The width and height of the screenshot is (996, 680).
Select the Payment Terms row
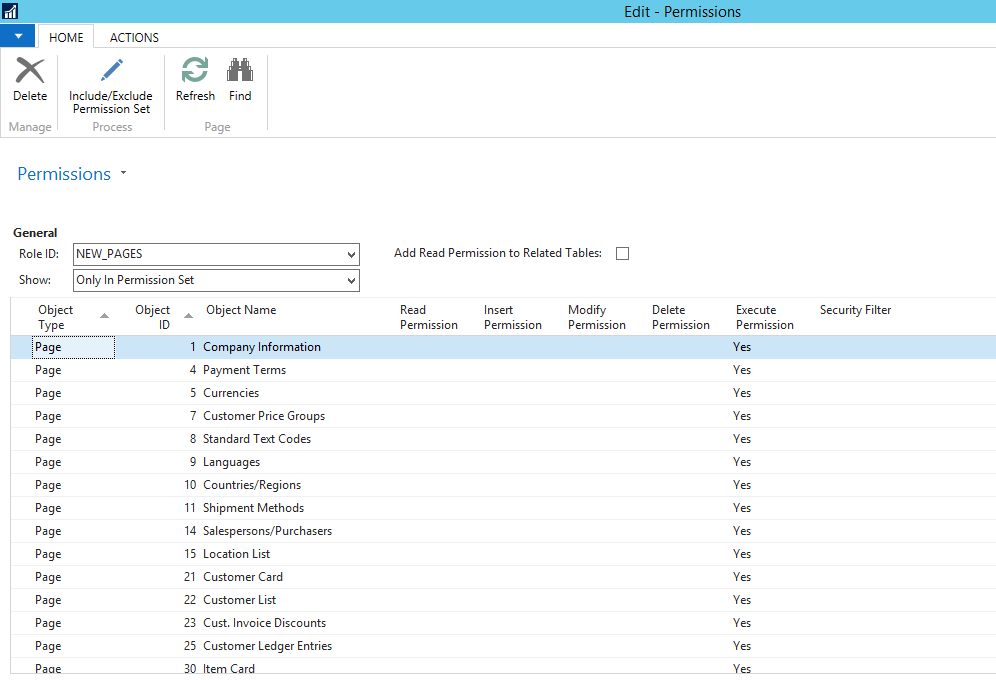pos(244,370)
